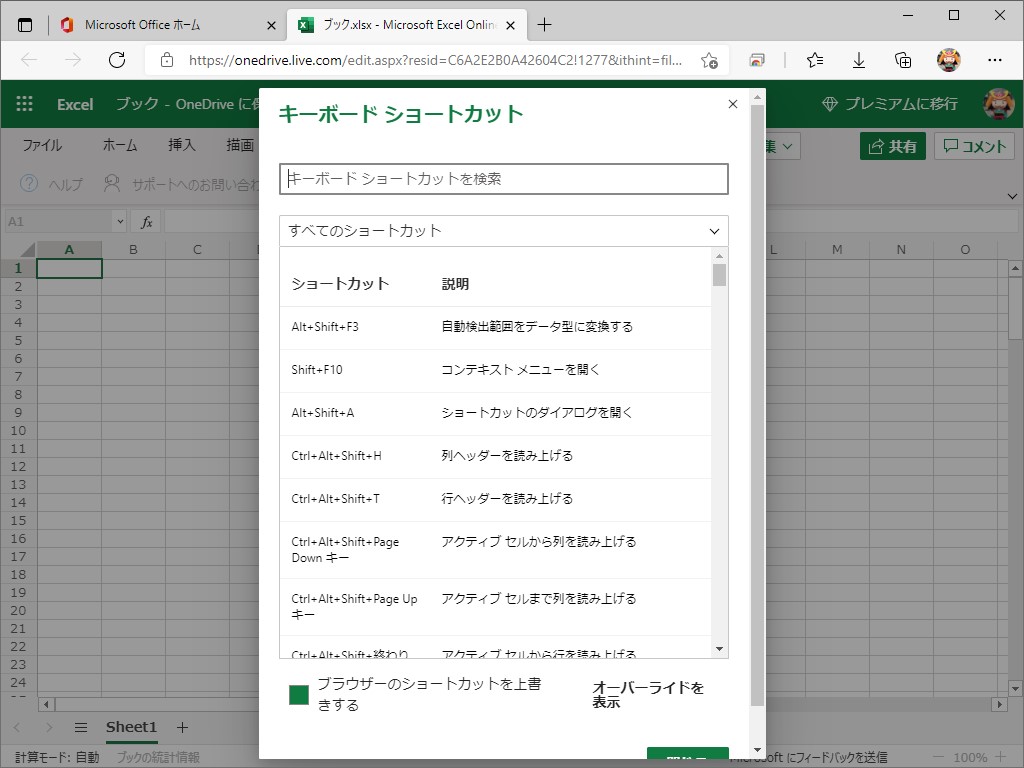Open the ファイル ribbon menu
The image size is (1024, 768).
[x=41, y=145]
